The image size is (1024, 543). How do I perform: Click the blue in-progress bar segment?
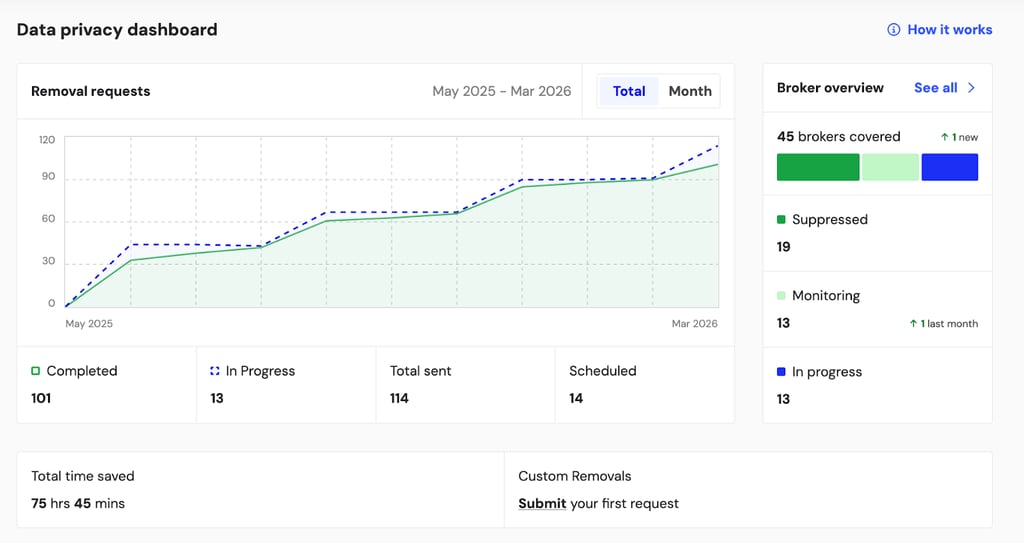pyautogui.click(x=950, y=167)
